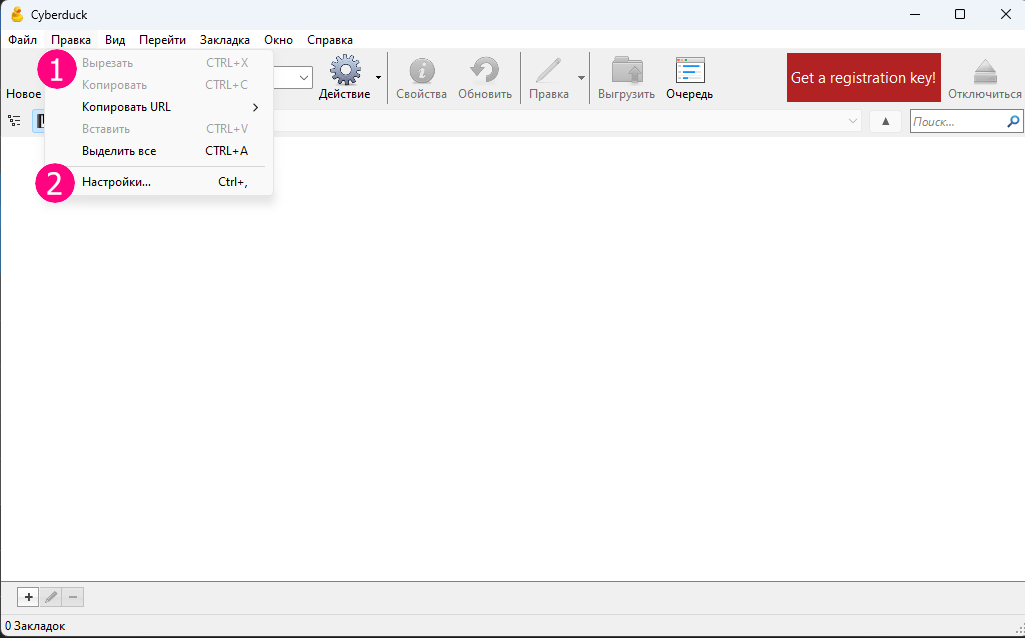Maximize the Cyberduck window
1025x638 pixels.
pyautogui.click(x=960, y=14)
